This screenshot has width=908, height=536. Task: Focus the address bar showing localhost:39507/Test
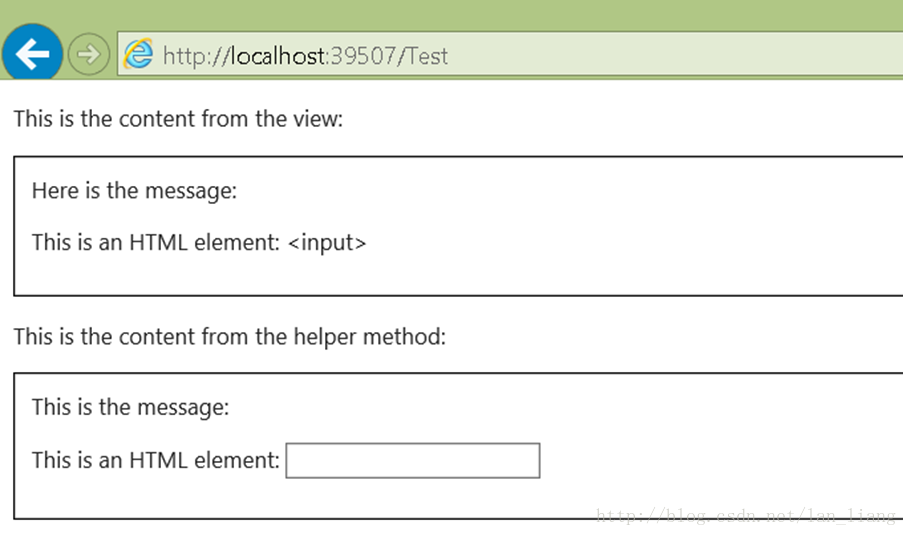tap(510, 53)
